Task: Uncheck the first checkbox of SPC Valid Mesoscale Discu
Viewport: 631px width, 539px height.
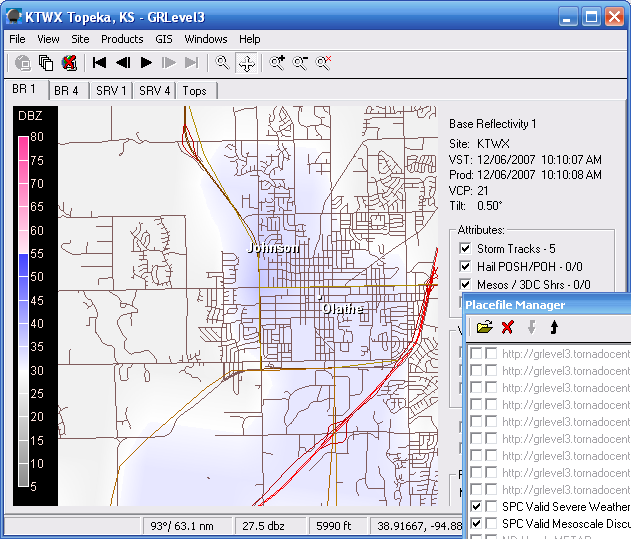Action: 476,523
